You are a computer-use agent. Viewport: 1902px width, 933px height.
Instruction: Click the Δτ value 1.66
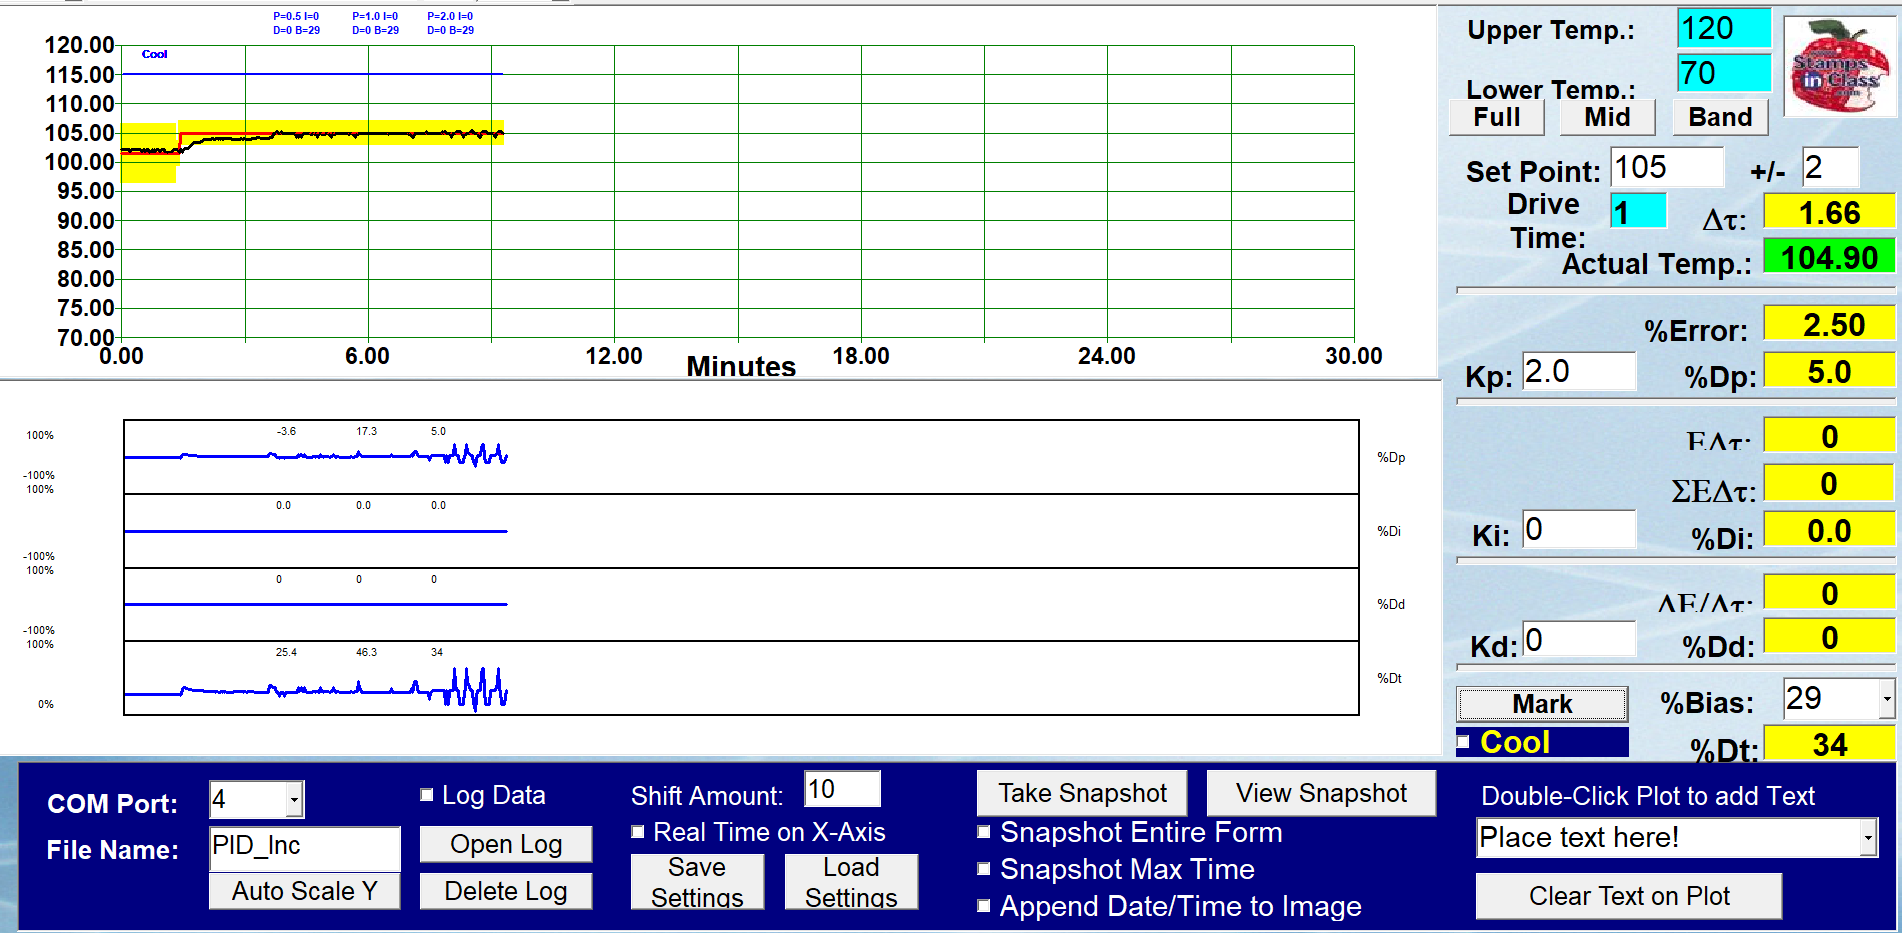[x=1829, y=212]
